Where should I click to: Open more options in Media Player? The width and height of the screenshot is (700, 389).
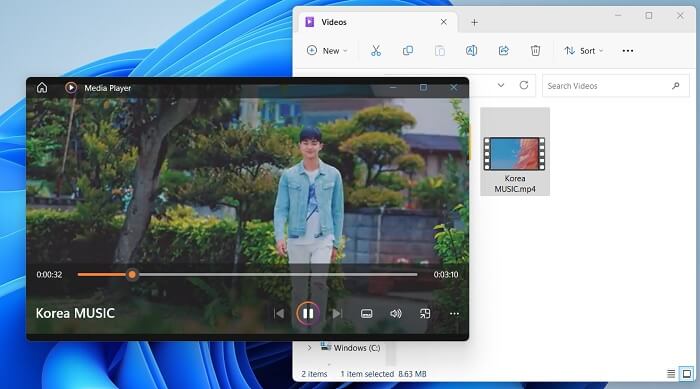click(x=454, y=314)
